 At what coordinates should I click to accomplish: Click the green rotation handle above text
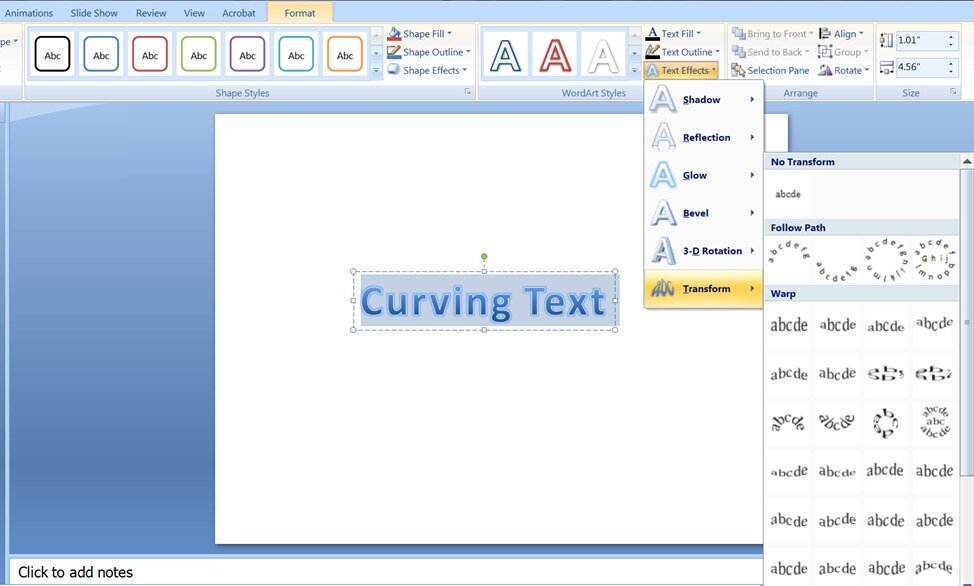[484, 257]
